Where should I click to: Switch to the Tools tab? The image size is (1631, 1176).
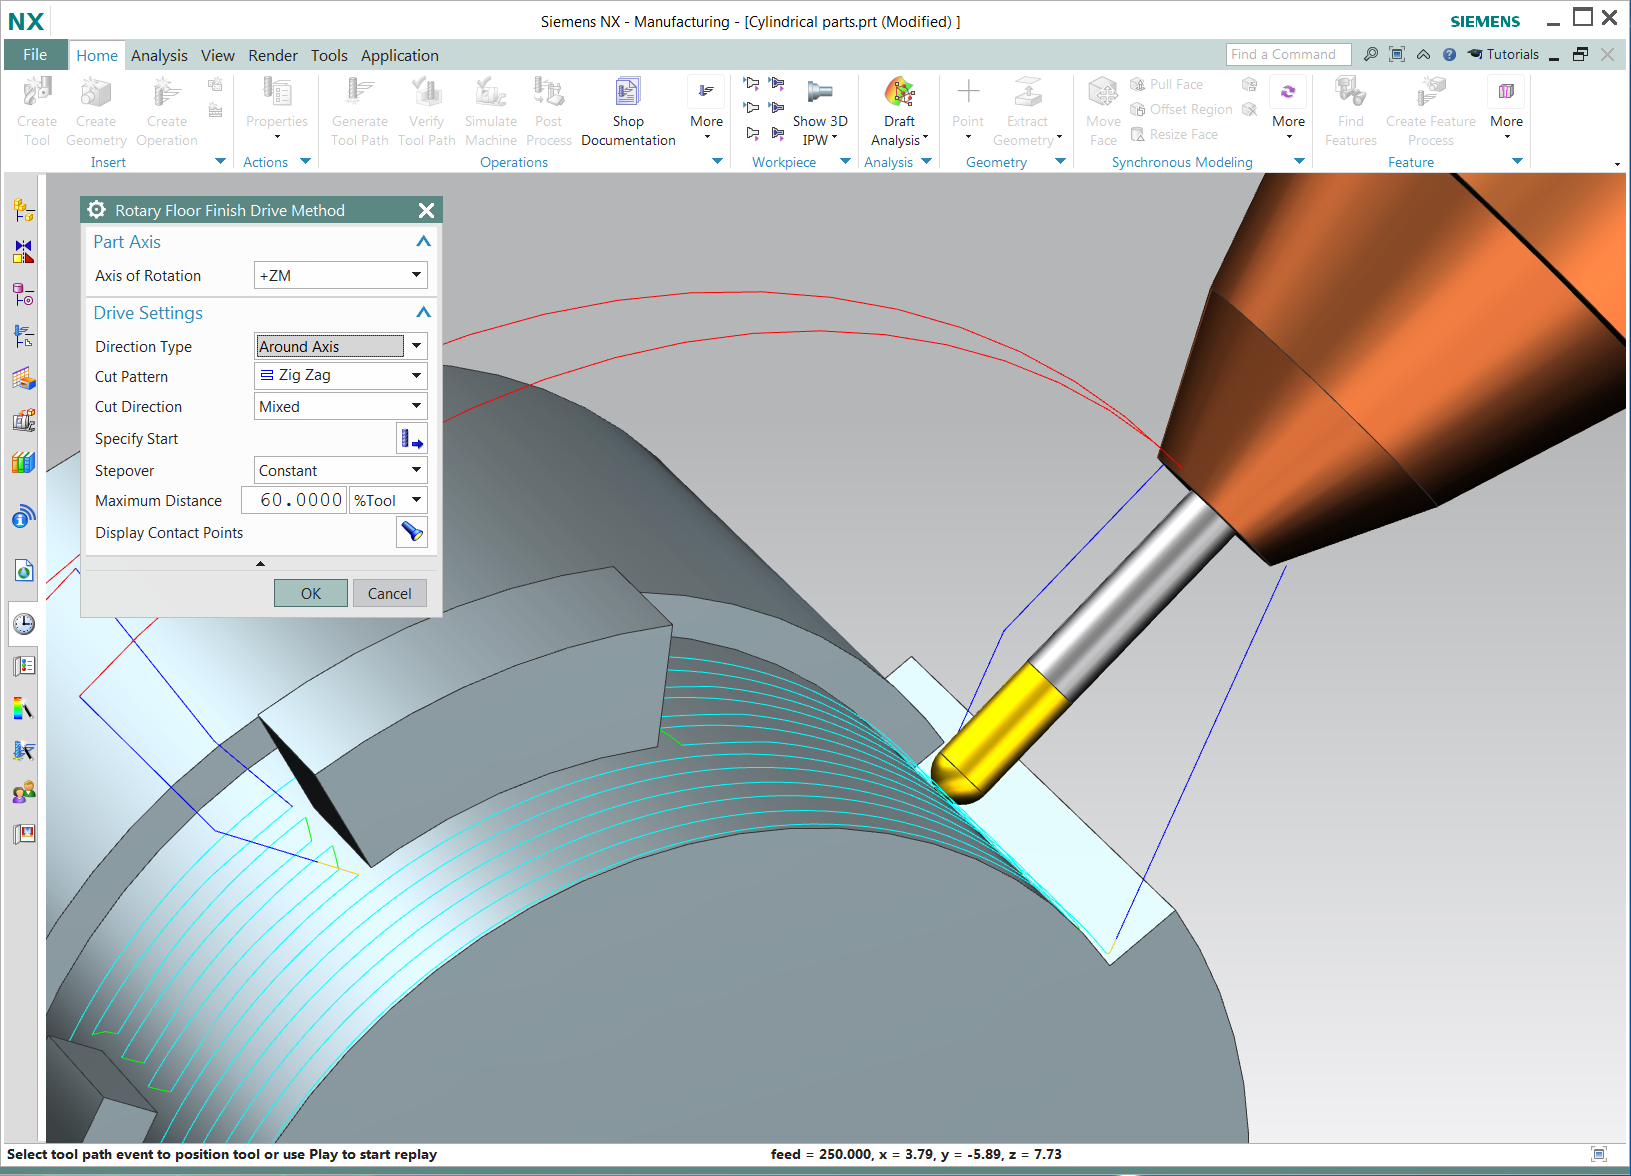(x=329, y=56)
